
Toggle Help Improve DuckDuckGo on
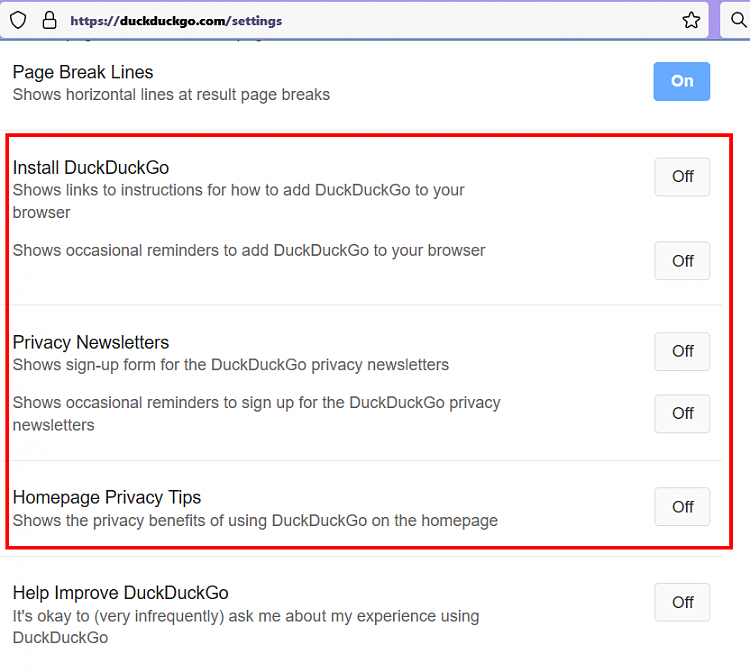tap(682, 602)
